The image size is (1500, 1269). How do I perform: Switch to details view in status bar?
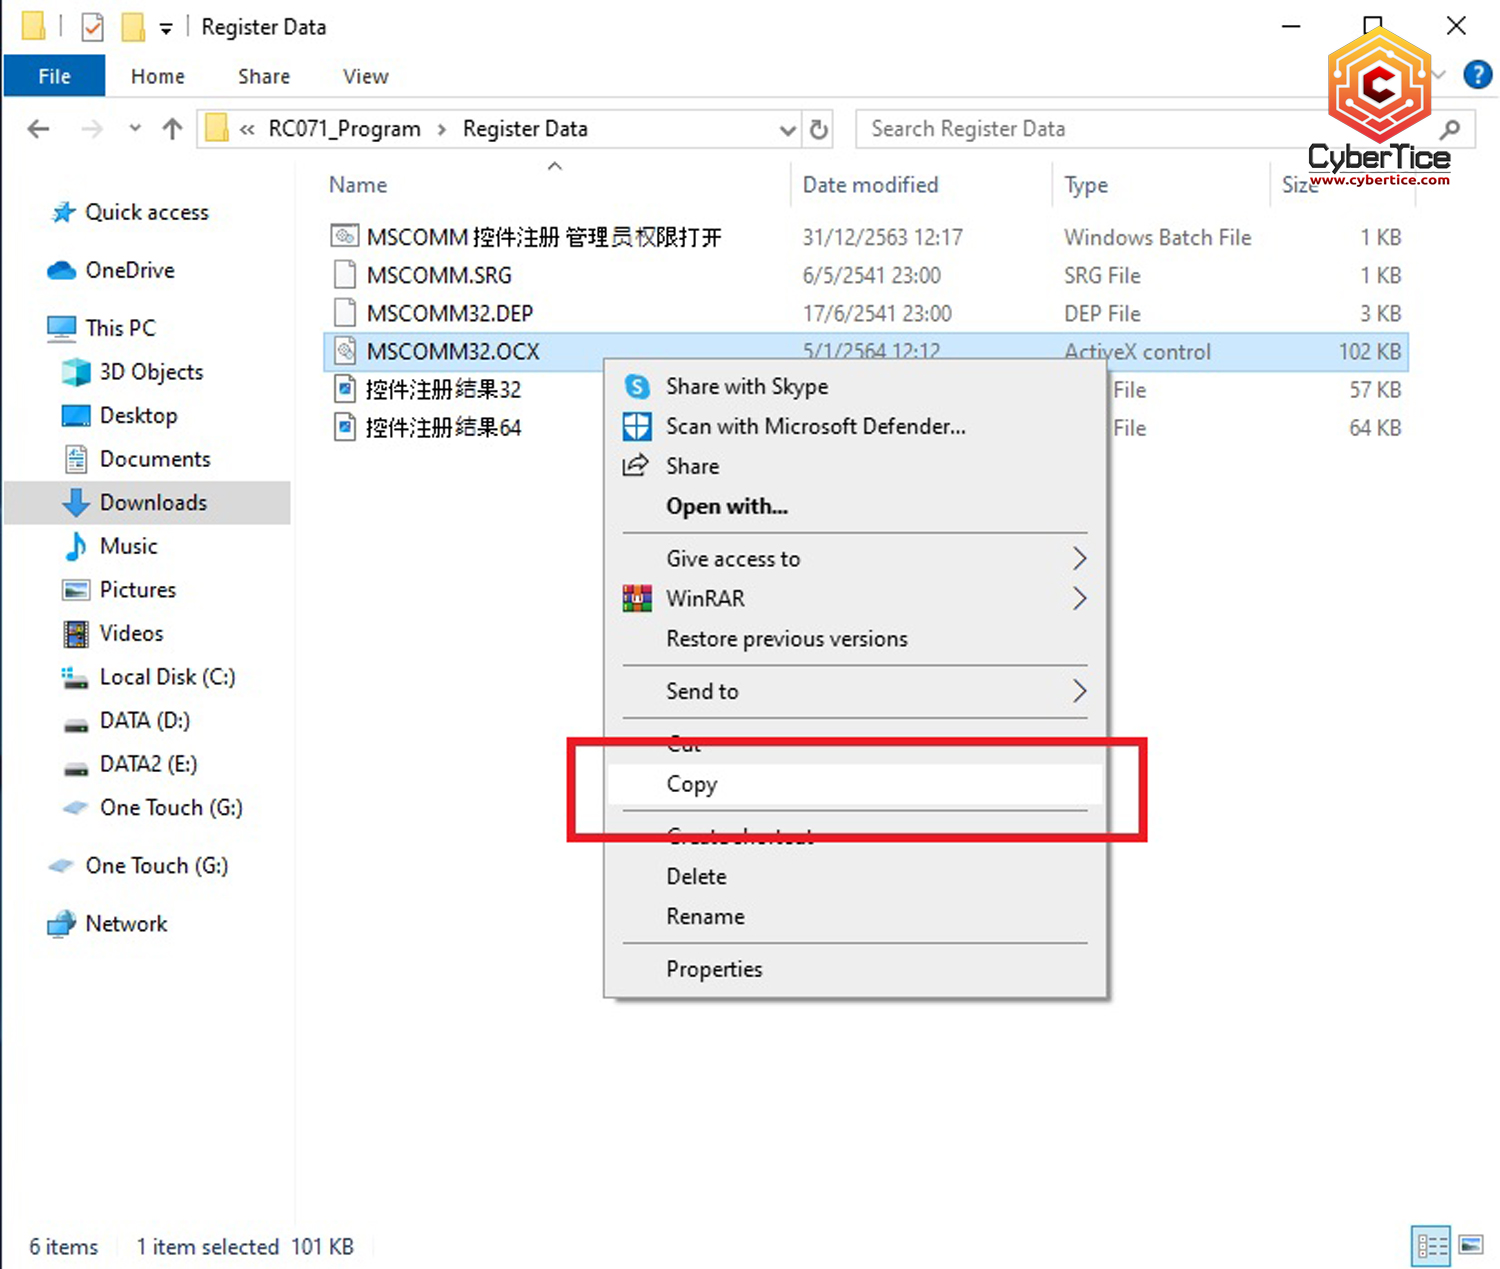[1431, 1245]
